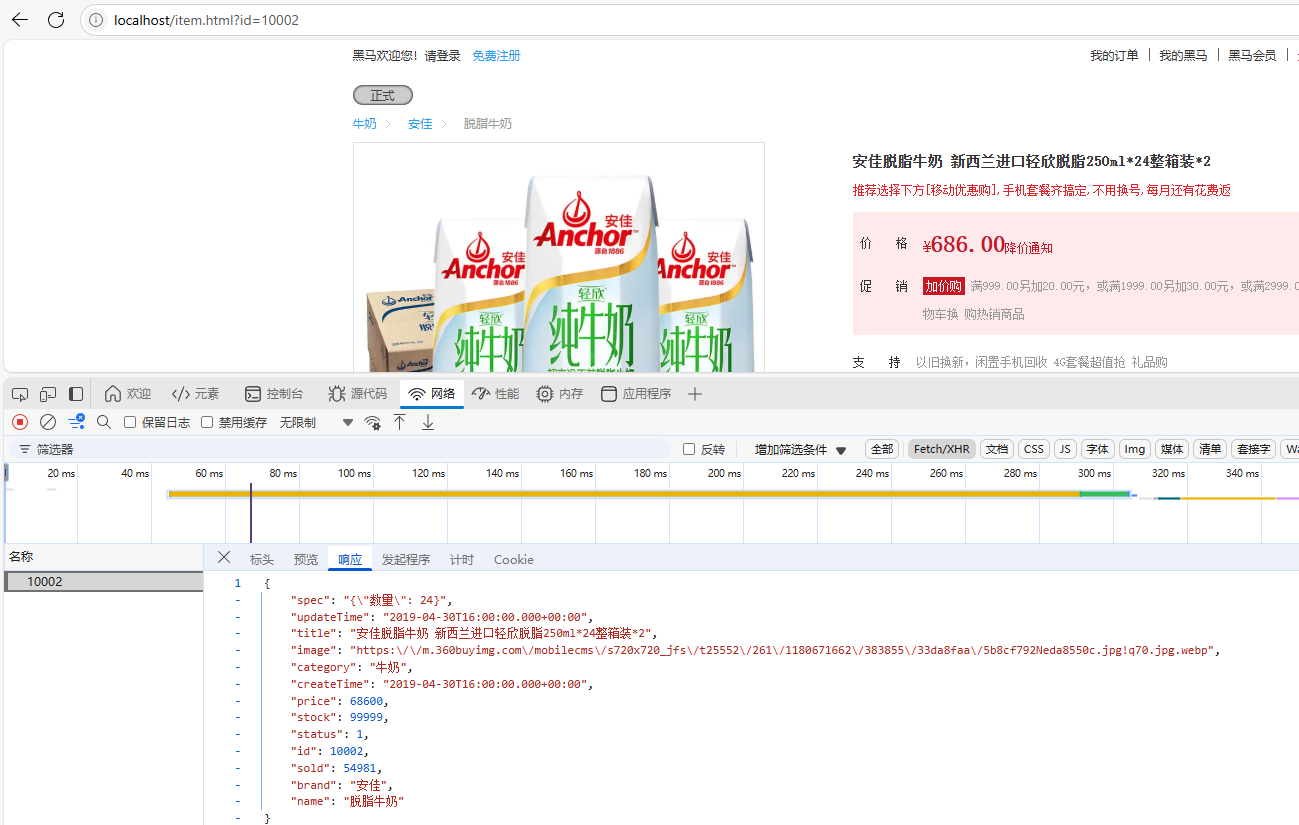The height and width of the screenshot is (825, 1299).
Task: Click the 请登录 link
Action: (x=442, y=56)
